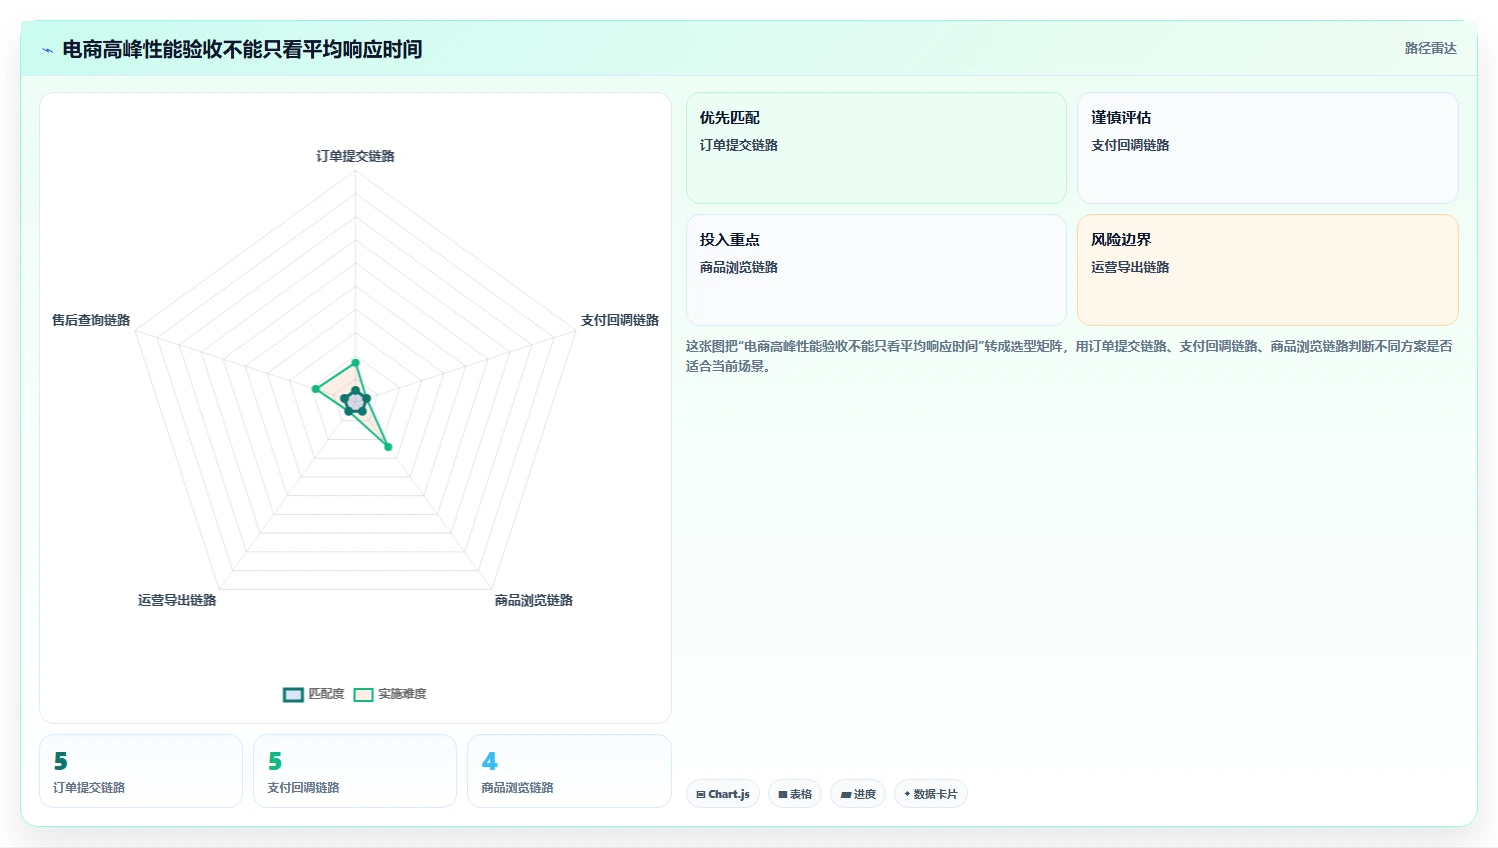The image size is (1498, 848).
Task: Toggle the 匹配度 legend swatch
Action: pos(293,695)
